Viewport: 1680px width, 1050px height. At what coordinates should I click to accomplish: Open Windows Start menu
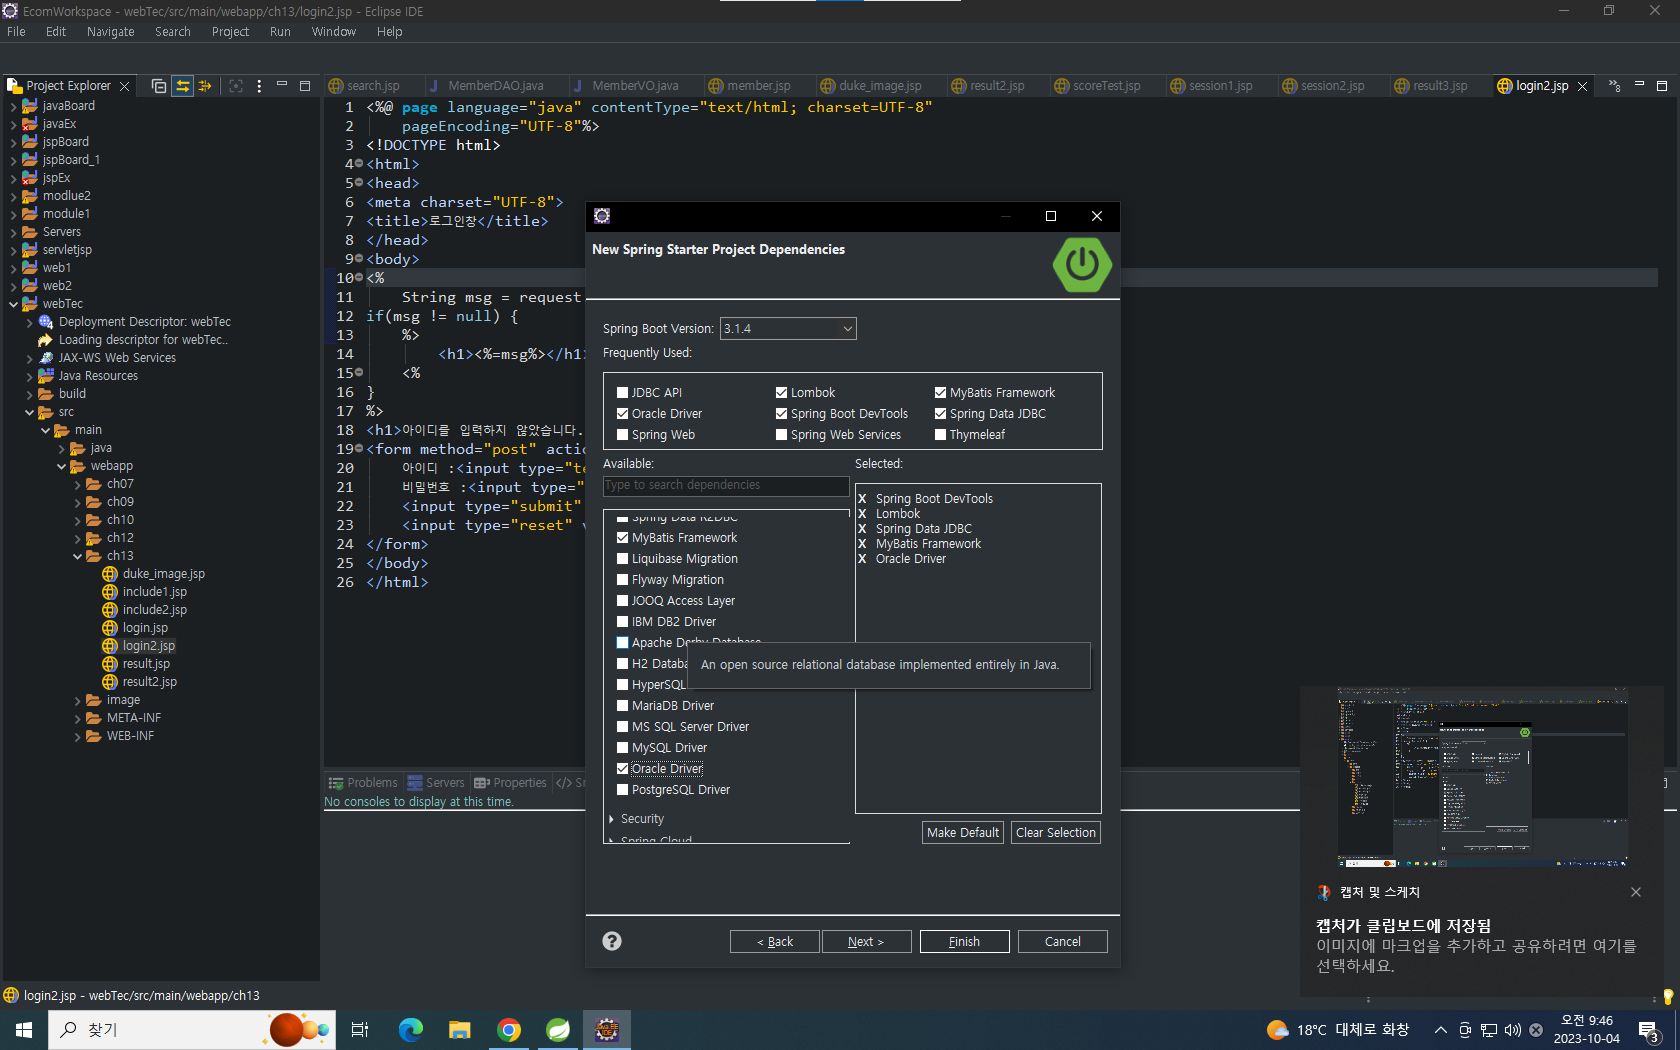[24, 1030]
